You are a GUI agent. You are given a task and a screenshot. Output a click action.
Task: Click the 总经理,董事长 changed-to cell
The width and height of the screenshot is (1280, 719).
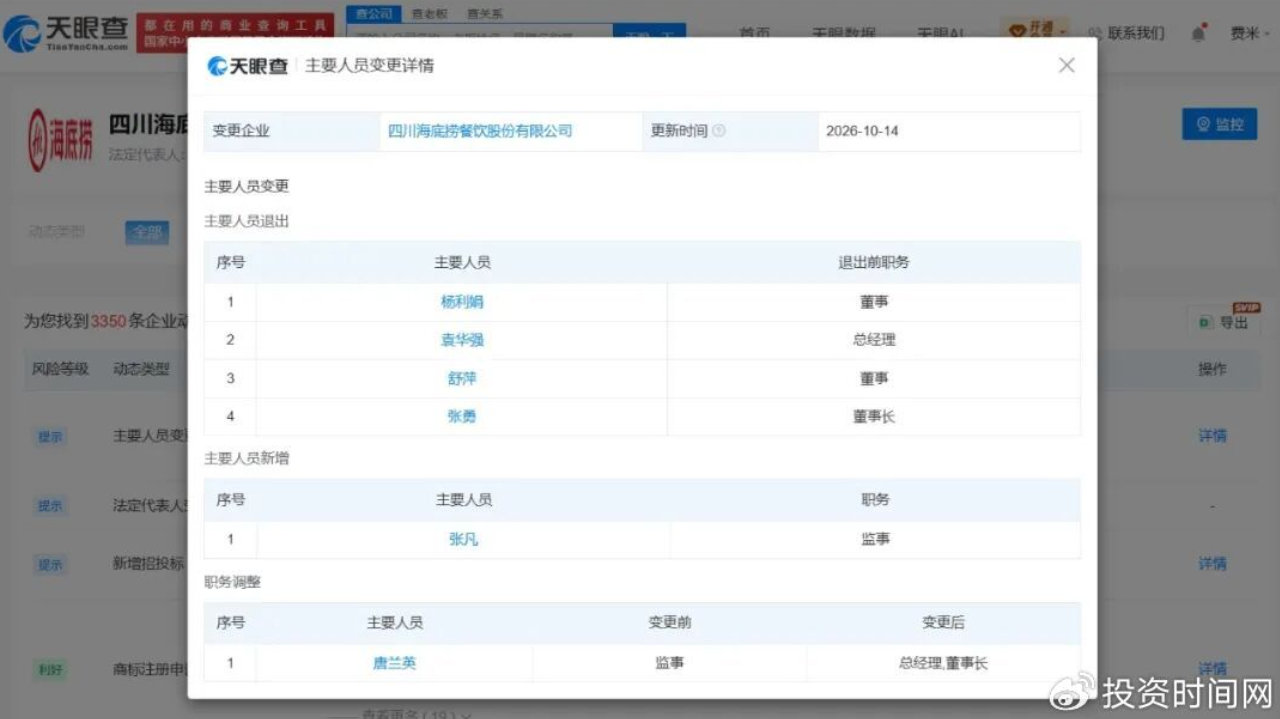[x=943, y=663]
